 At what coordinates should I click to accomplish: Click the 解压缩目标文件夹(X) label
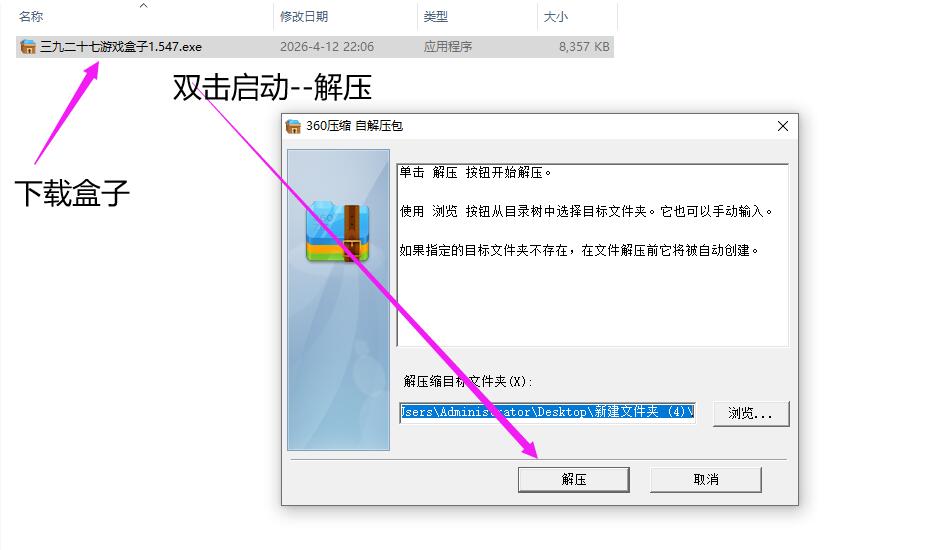click(x=468, y=382)
